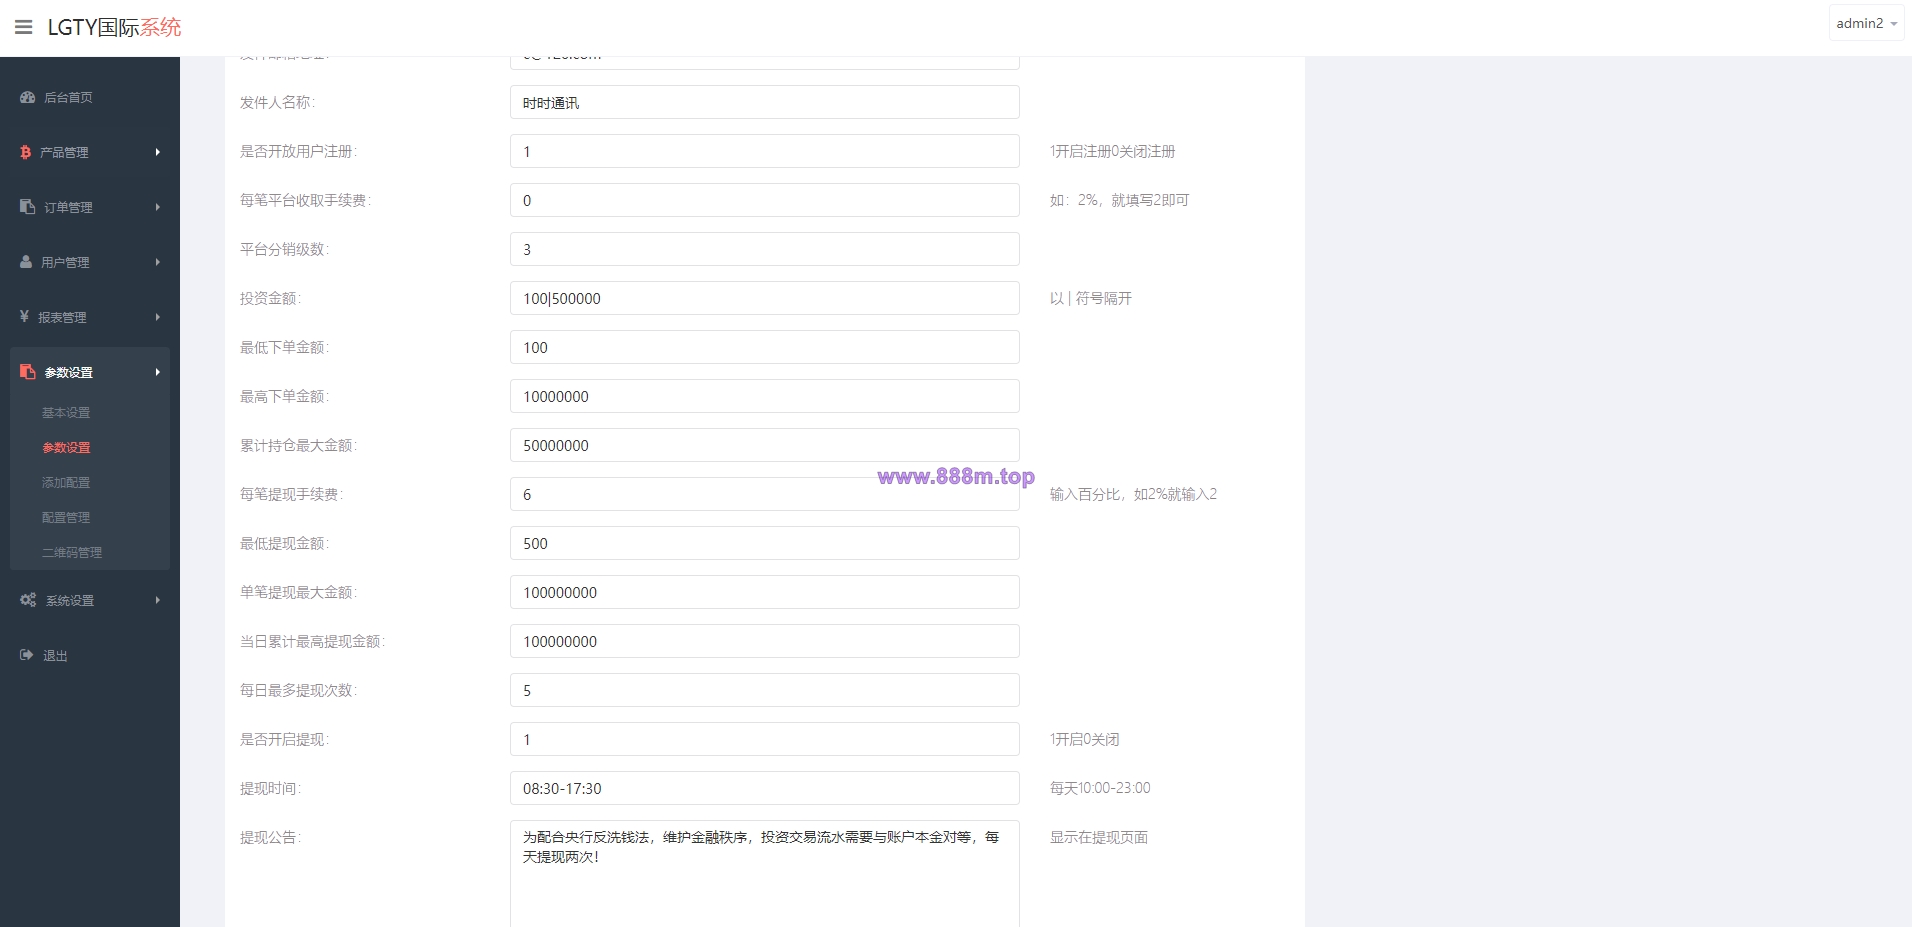
Task: Click the dashboard icon beside 后台首页
Action: click(x=28, y=97)
